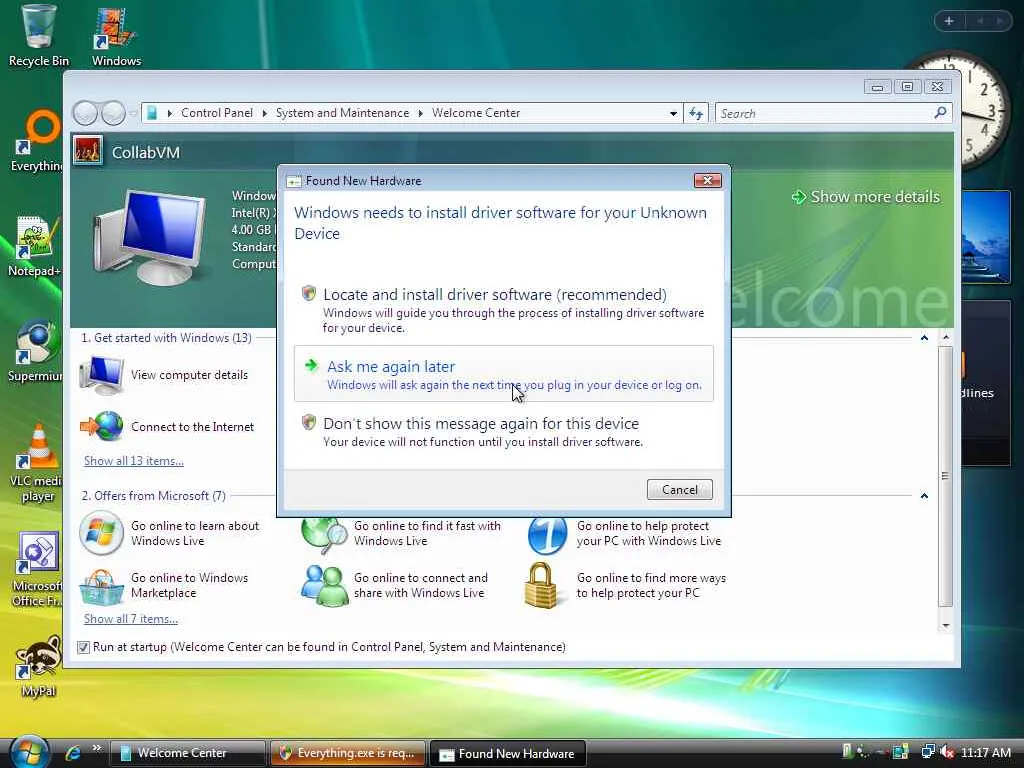Click the Start orb button
Viewport: 1024px width, 768px height.
pyautogui.click(x=27, y=752)
